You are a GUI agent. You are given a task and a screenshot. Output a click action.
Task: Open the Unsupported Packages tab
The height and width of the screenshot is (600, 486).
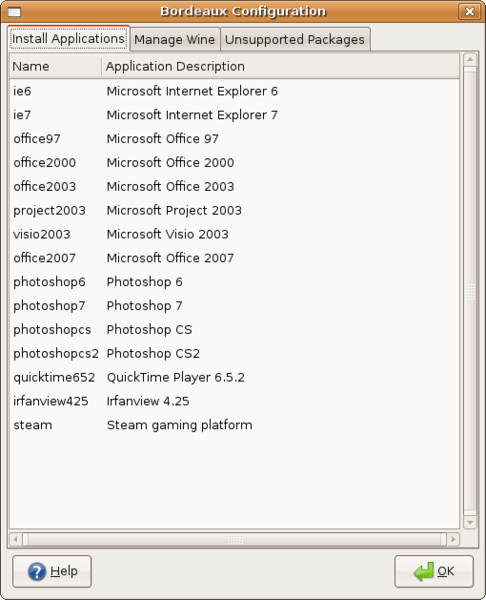pos(295,39)
